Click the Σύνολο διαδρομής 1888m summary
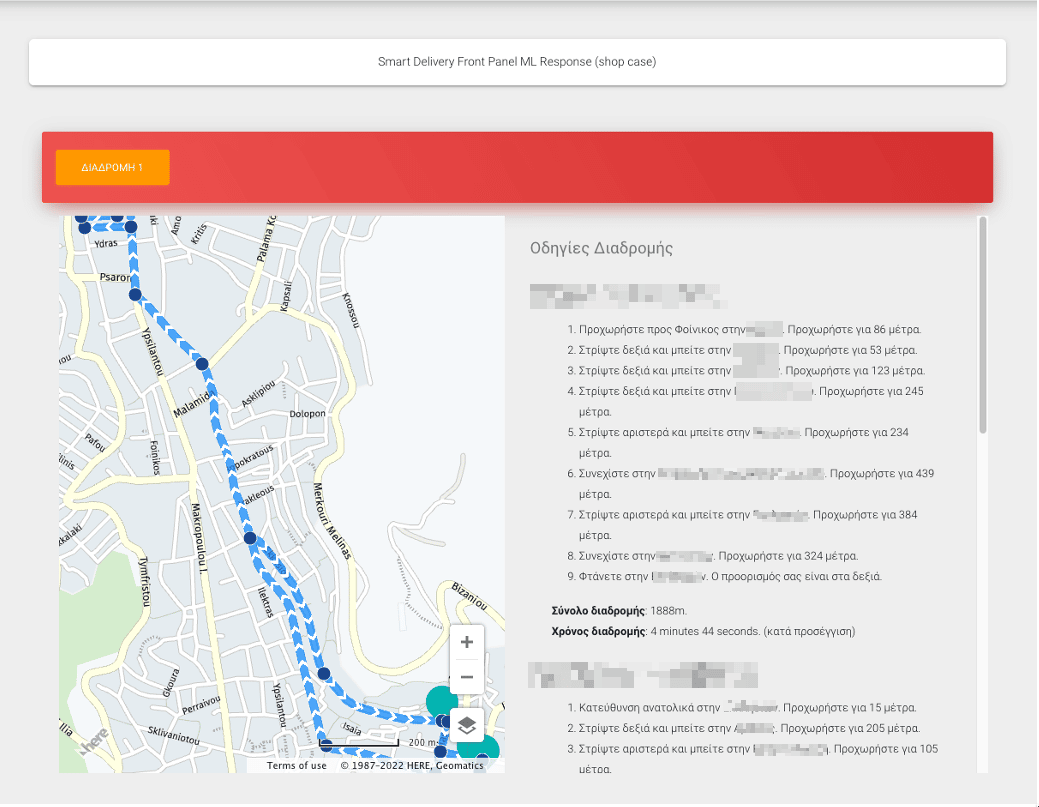 (x=616, y=610)
